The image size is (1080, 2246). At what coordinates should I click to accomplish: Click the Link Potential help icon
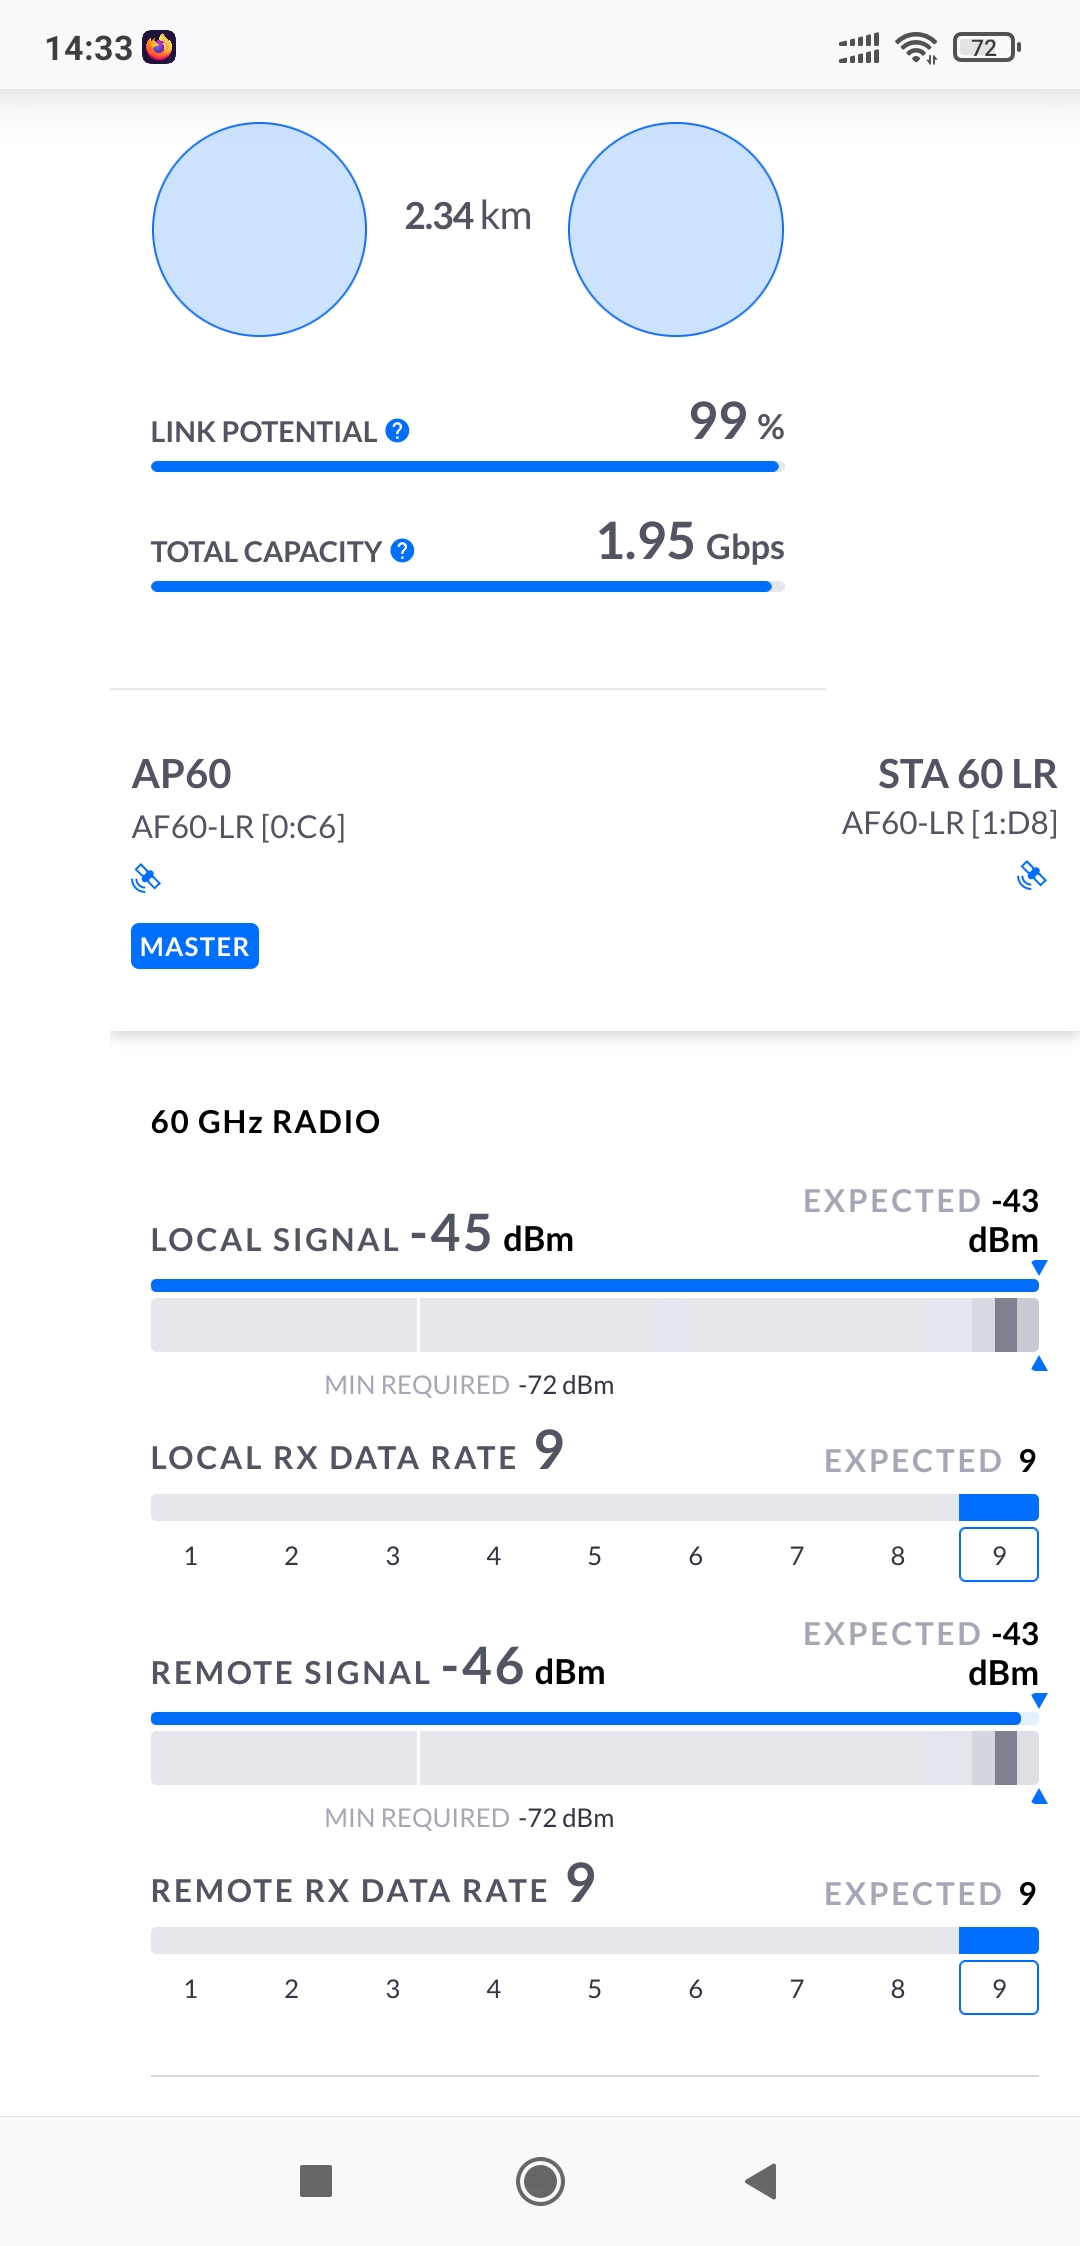(397, 431)
